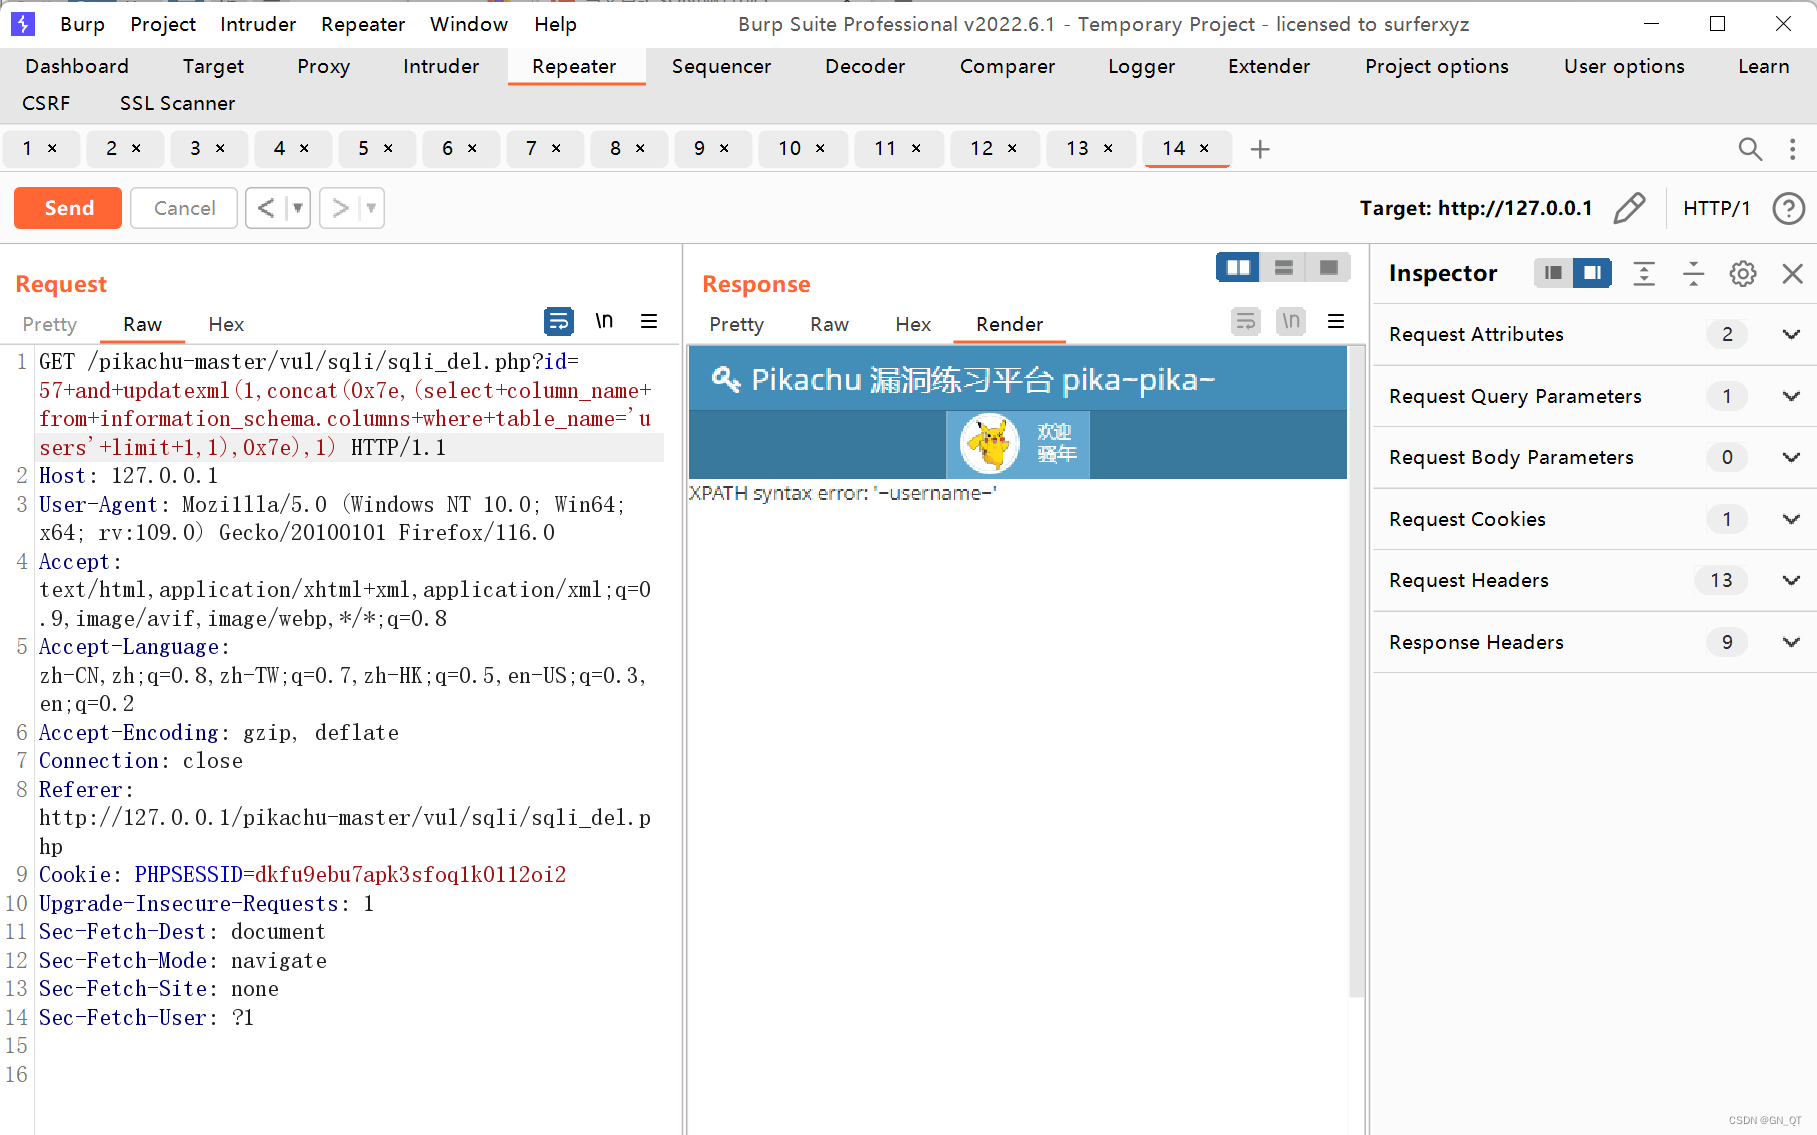Add a new Repeater tab with plus

pos(1260,149)
